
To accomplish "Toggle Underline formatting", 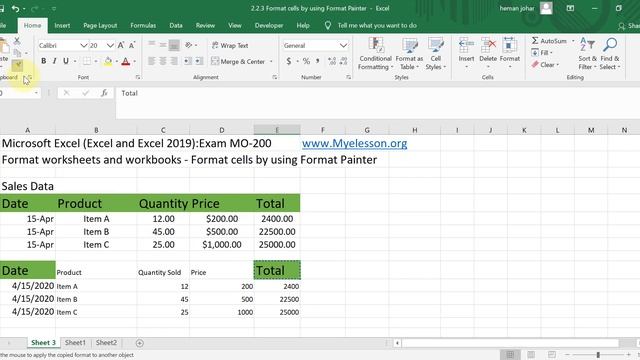I will (x=66, y=61).
